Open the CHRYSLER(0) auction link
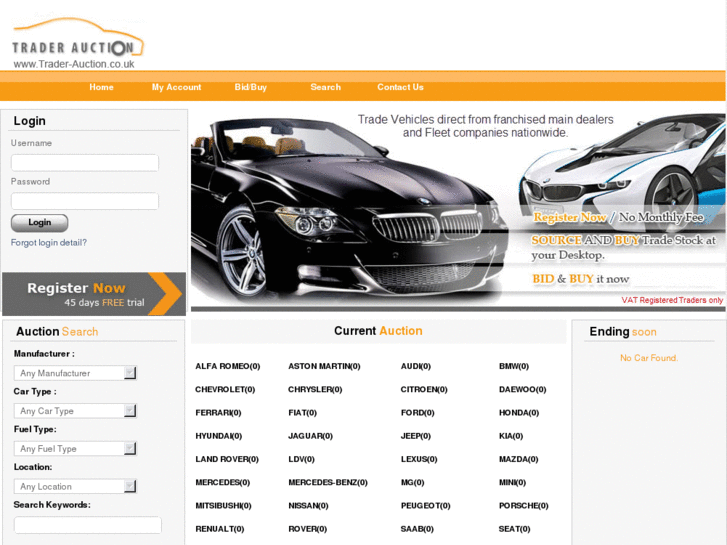This screenshot has height=545, width=727. click(315, 390)
